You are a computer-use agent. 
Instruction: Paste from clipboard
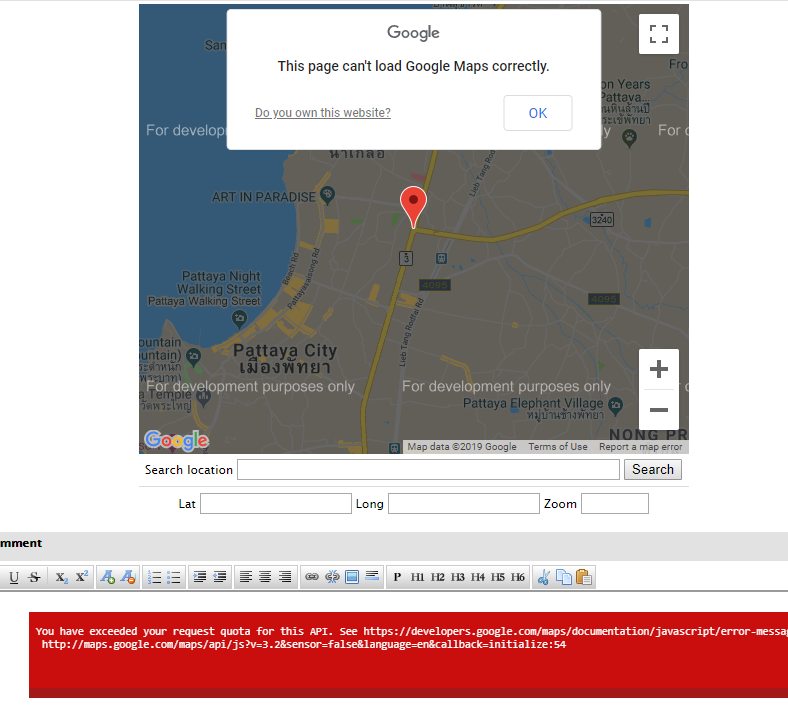583,577
